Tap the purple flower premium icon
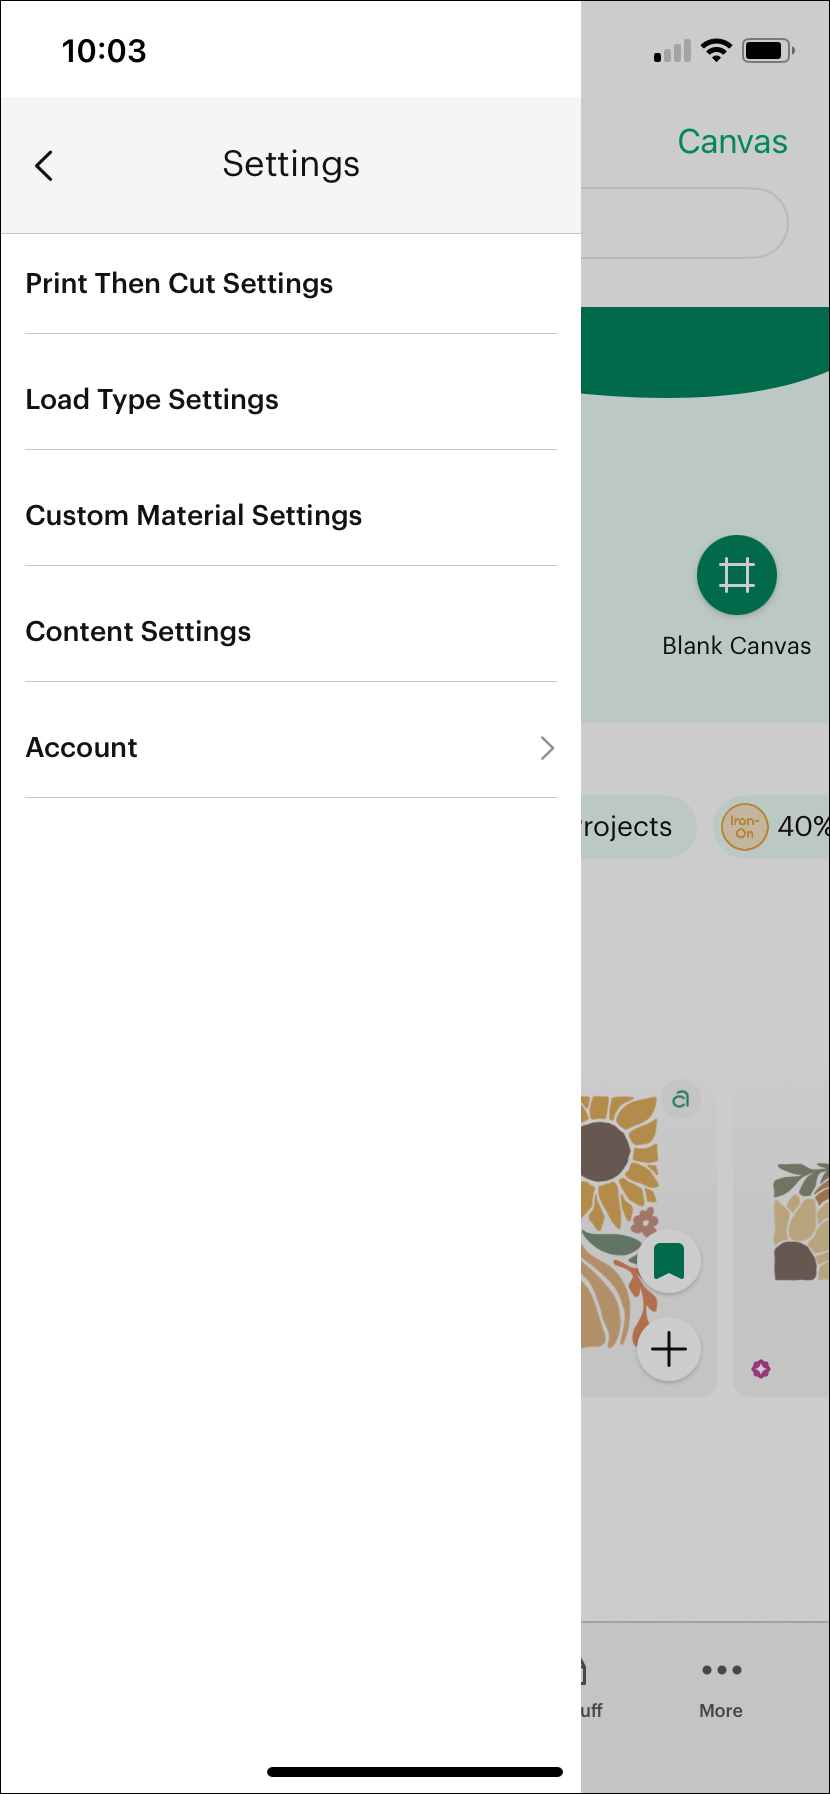The image size is (830, 1794). coord(762,1368)
